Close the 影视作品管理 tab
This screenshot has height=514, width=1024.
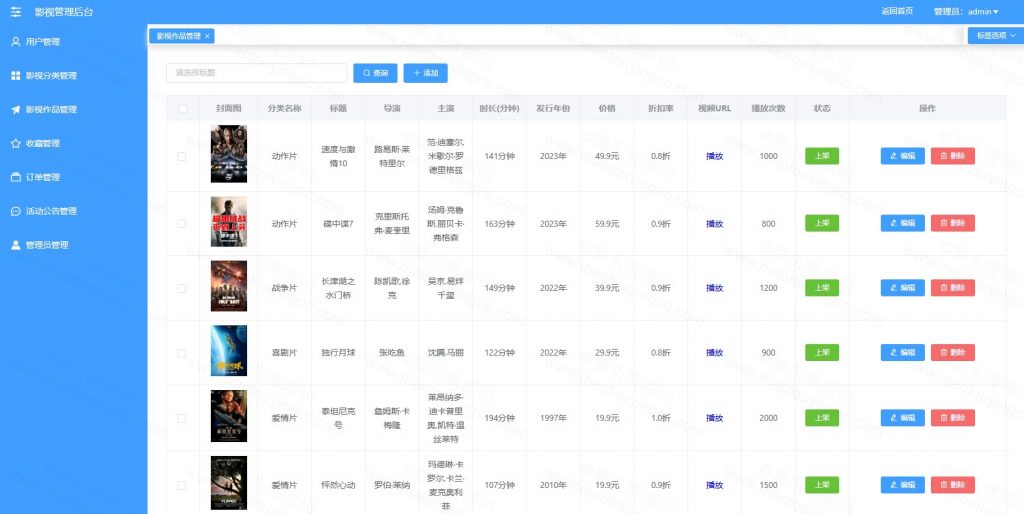click(207, 37)
